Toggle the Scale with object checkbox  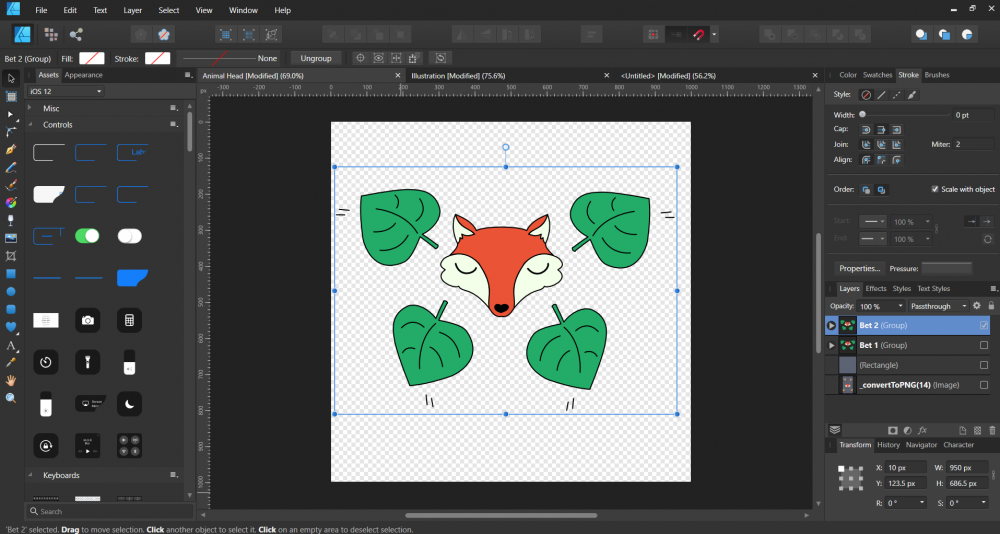click(x=935, y=189)
